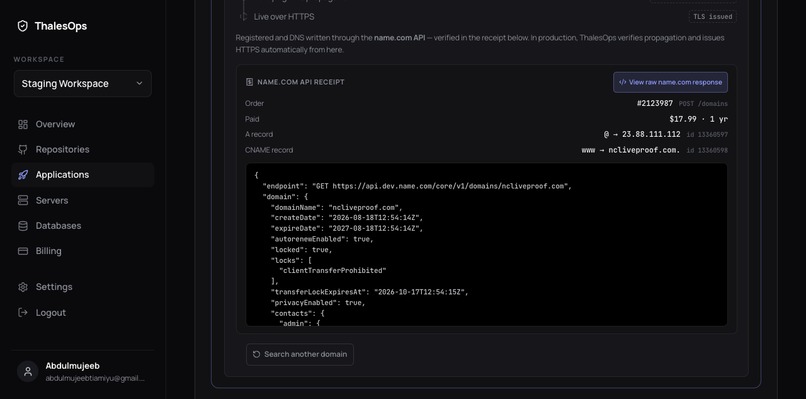Click the TLS issued badge

click(x=712, y=17)
